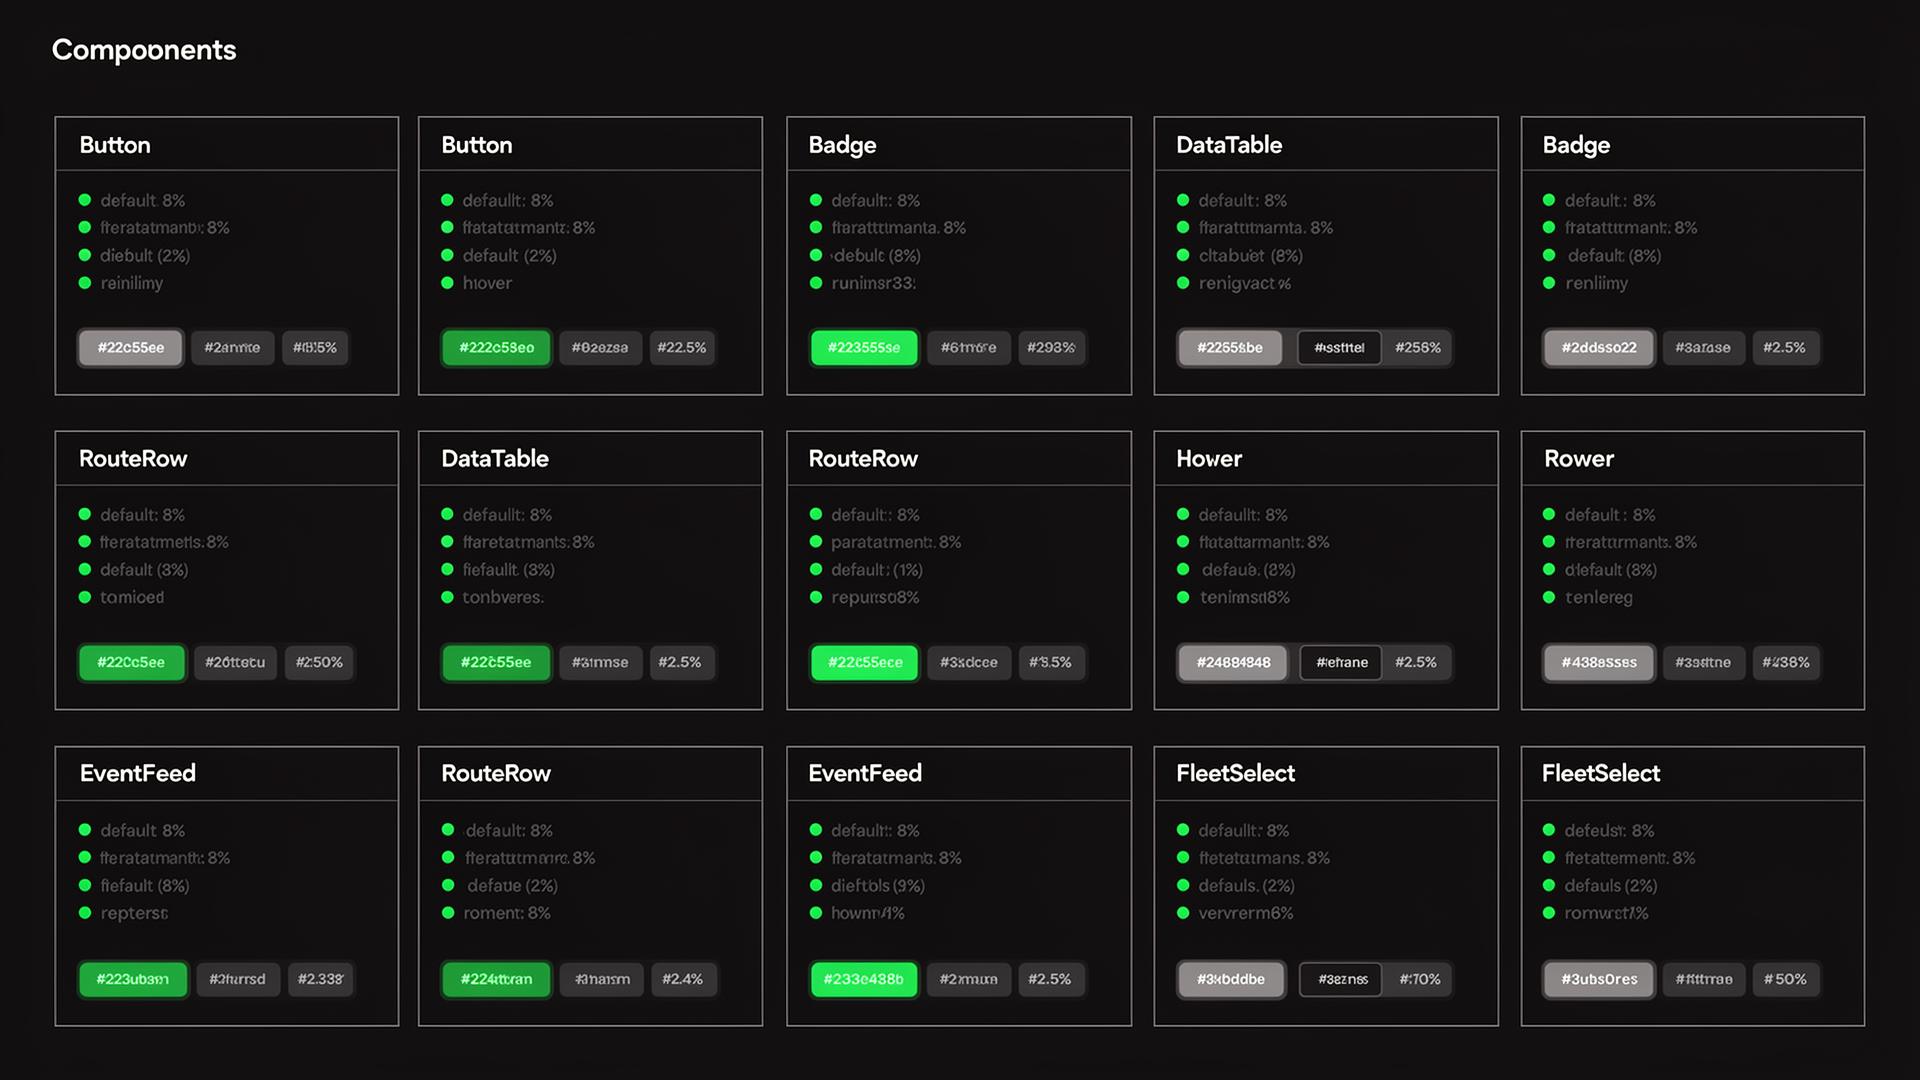
Task: Select the 'dieftbls (9%)' row
Action: coord(867,886)
